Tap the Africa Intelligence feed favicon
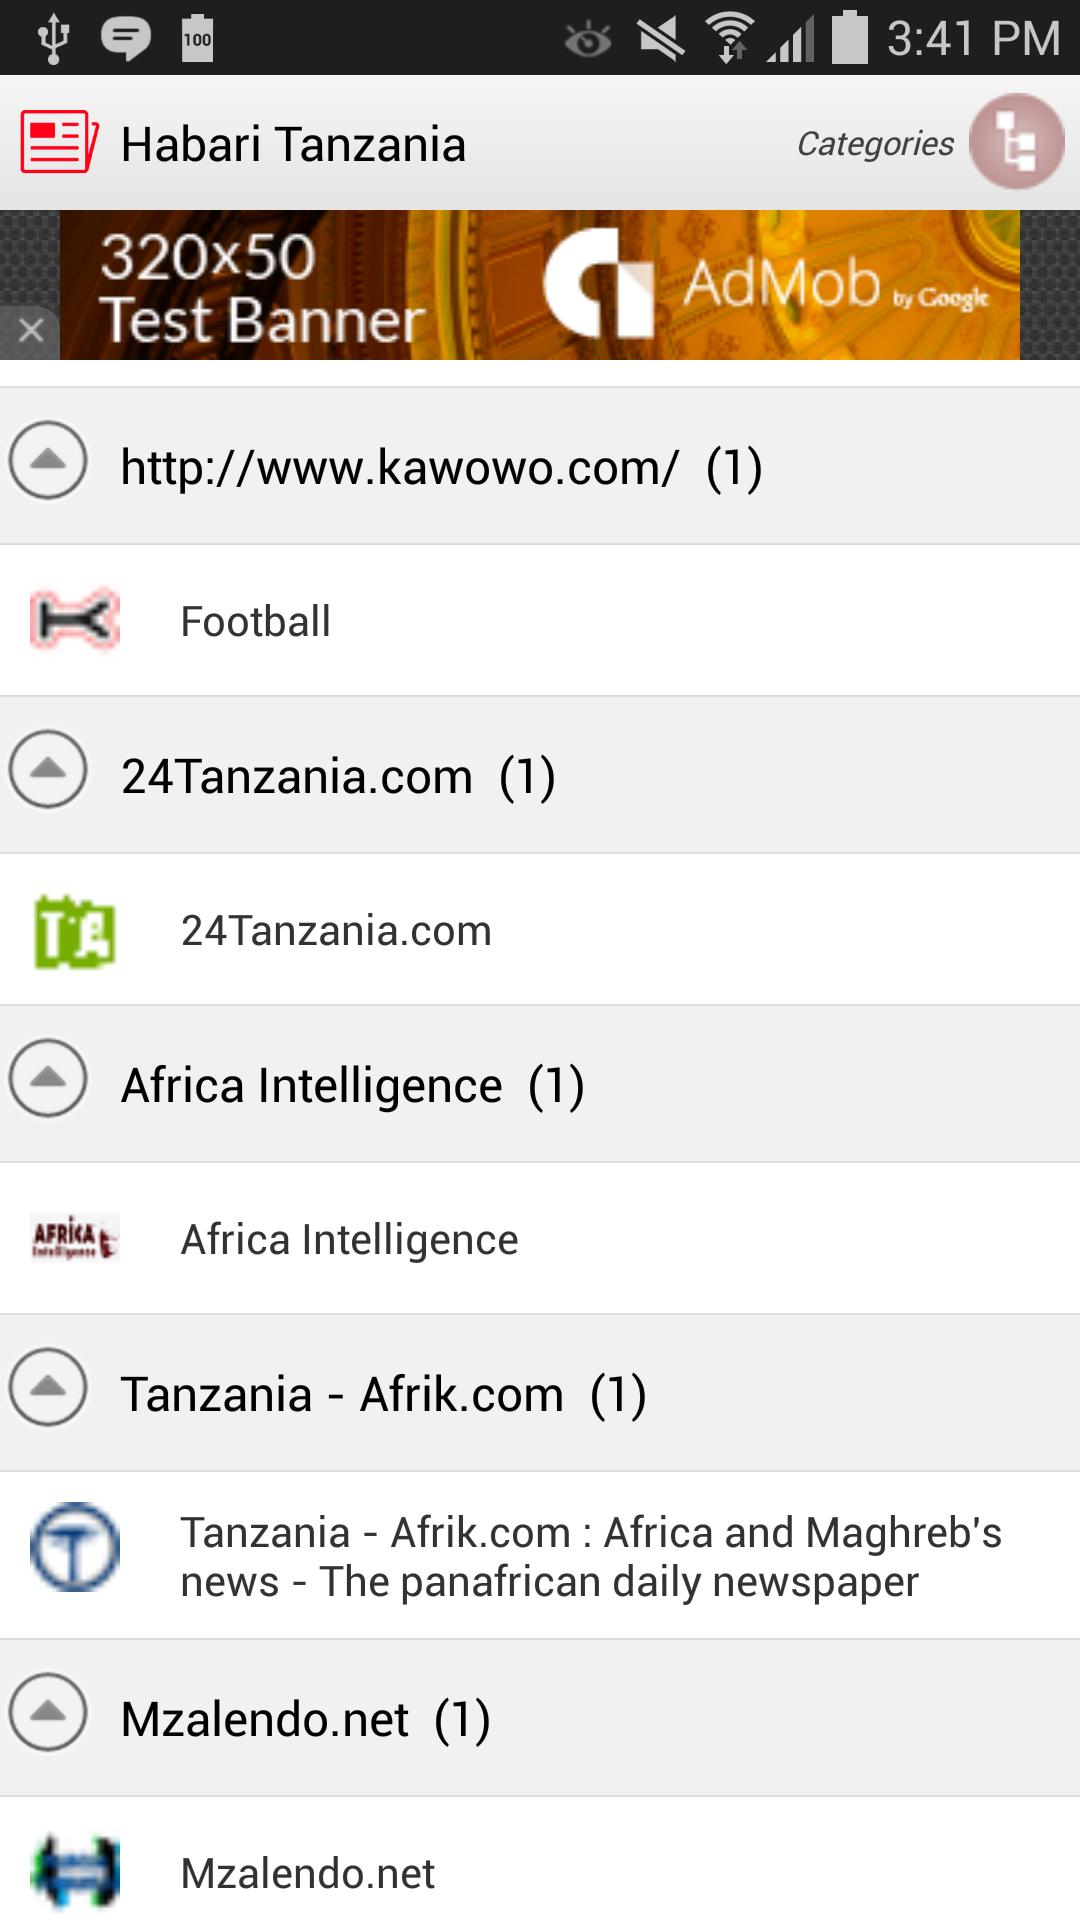Viewport: 1080px width, 1920px height. click(x=73, y=1239)
